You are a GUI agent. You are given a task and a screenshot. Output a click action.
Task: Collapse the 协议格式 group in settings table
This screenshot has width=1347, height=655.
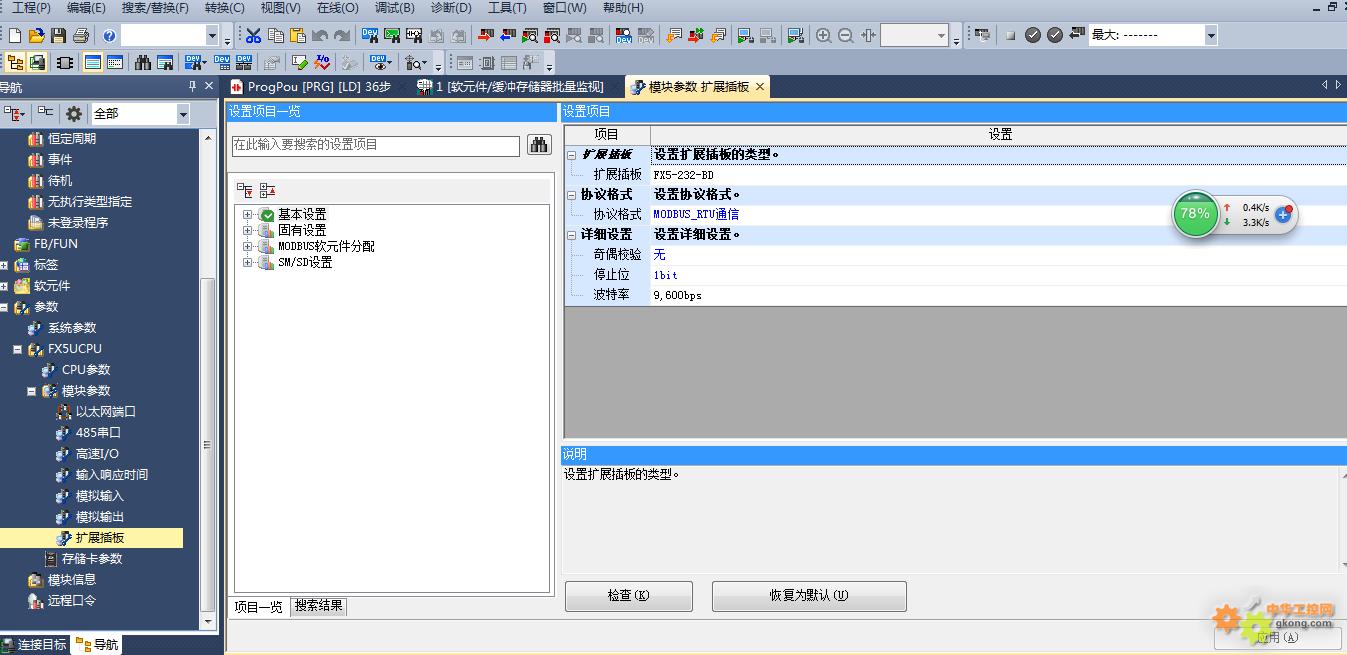pos(572,195)
